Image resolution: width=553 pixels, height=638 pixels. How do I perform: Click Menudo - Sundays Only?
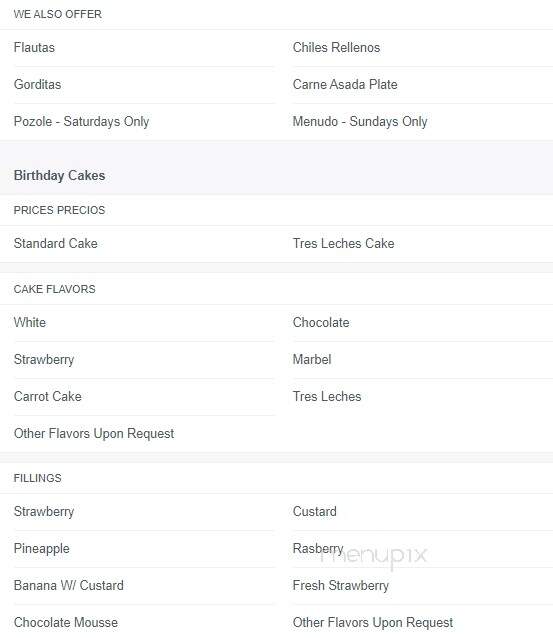click(360, 122)
